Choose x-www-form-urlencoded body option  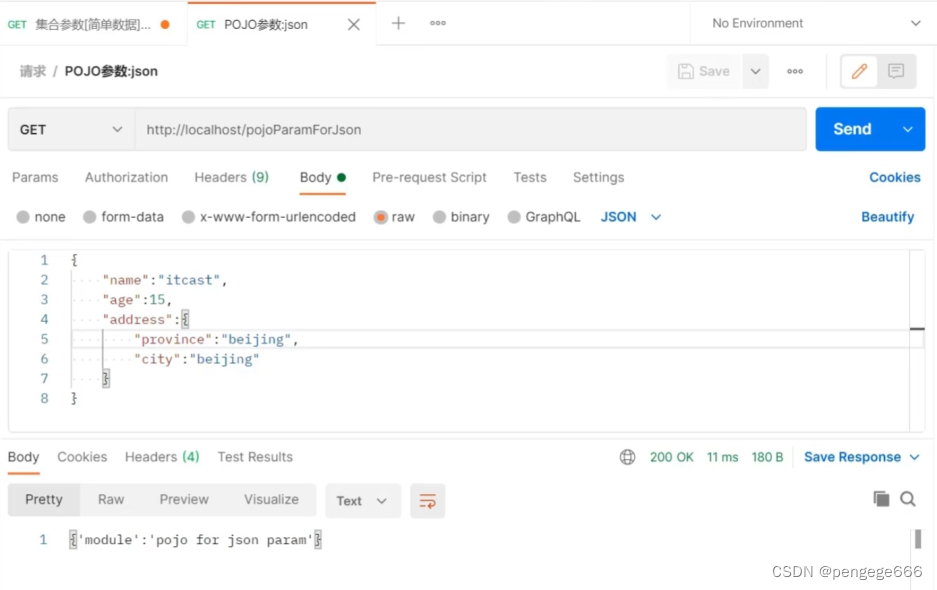268,217
